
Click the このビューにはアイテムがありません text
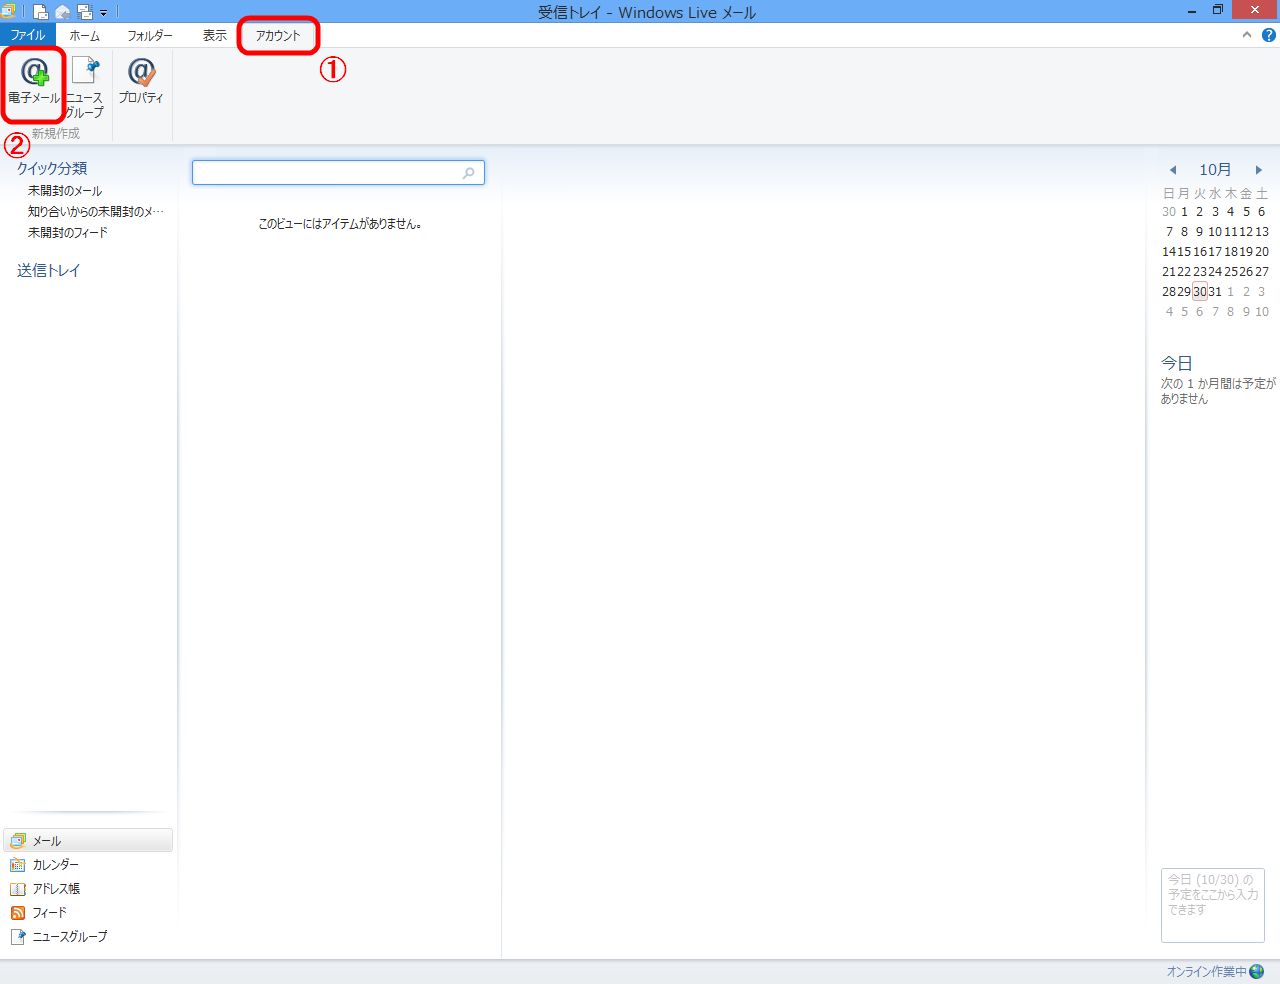tap(340, 224)
